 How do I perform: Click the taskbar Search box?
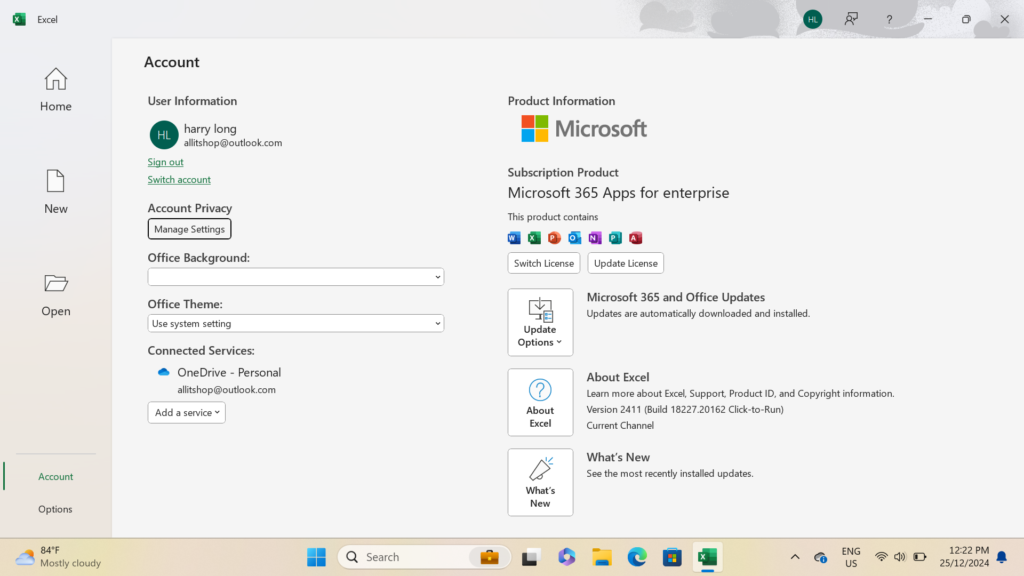[x=424, y=557]
